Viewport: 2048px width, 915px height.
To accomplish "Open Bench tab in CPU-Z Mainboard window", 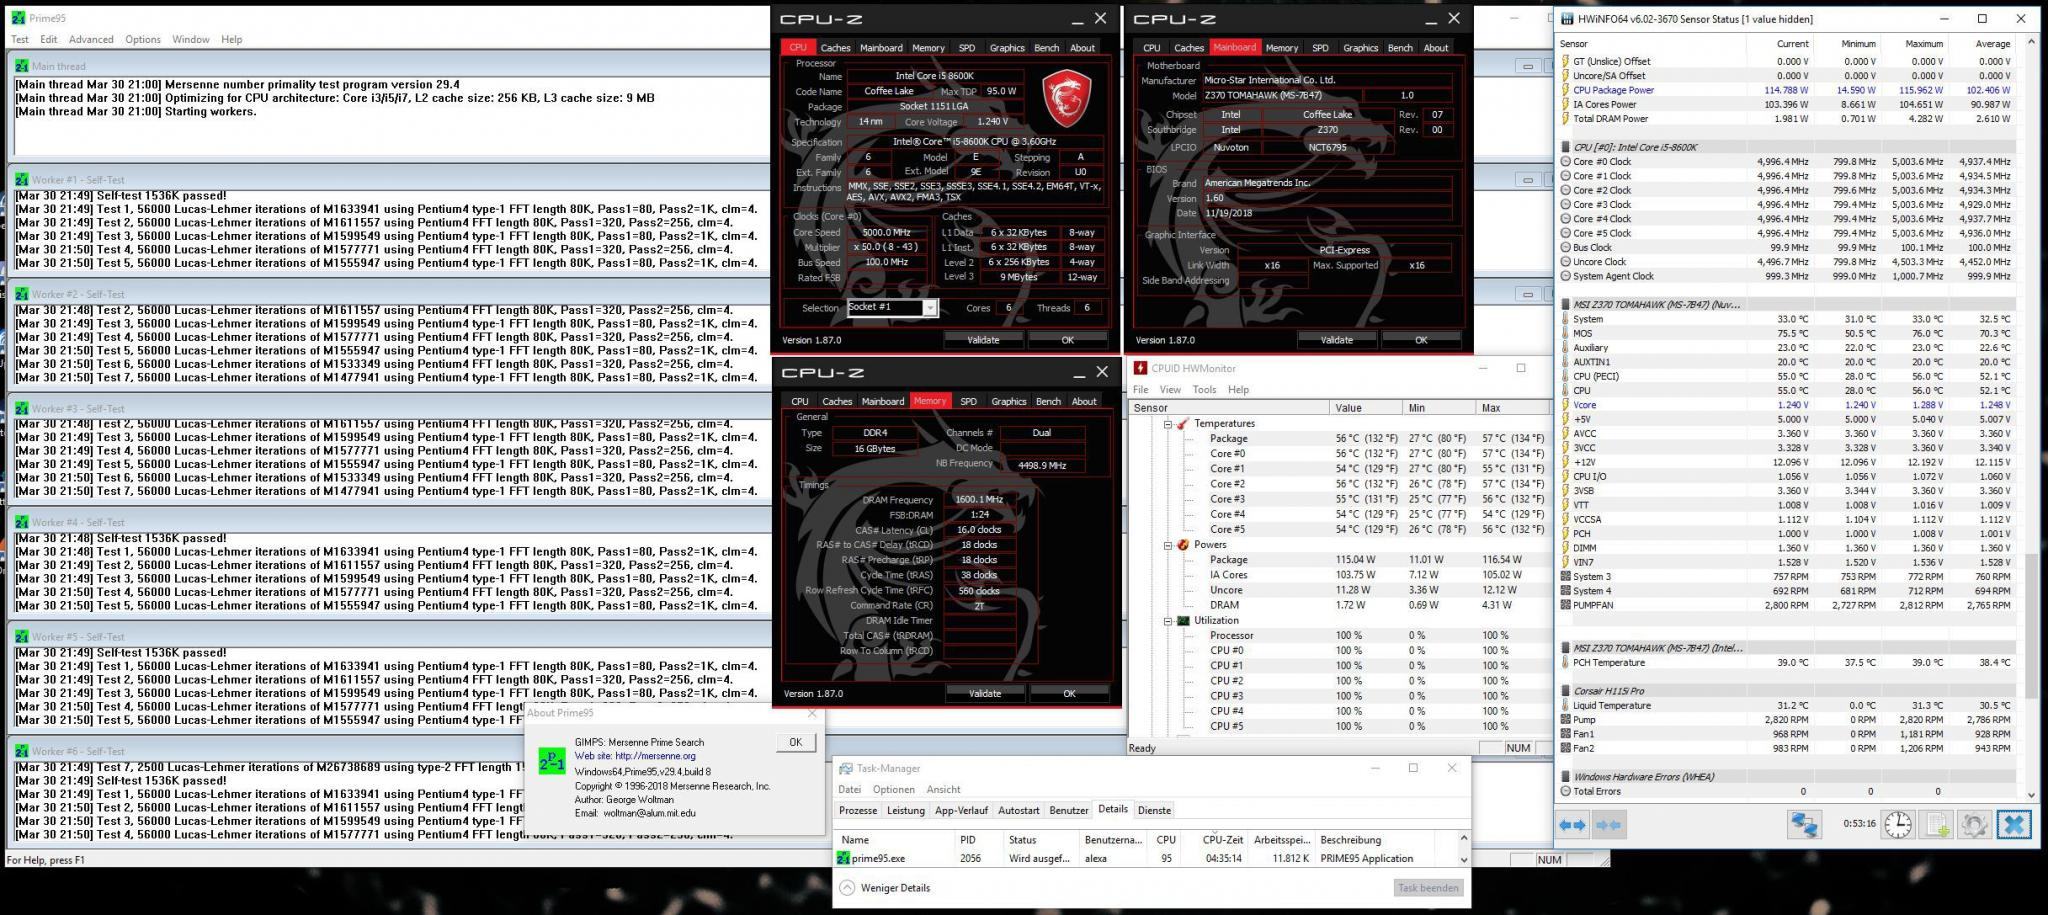I will pos(1400,48).
